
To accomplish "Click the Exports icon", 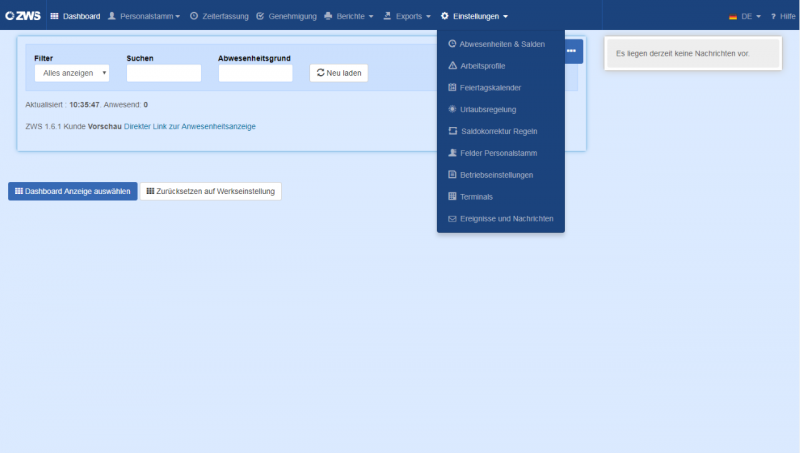I will pos(387,16).
